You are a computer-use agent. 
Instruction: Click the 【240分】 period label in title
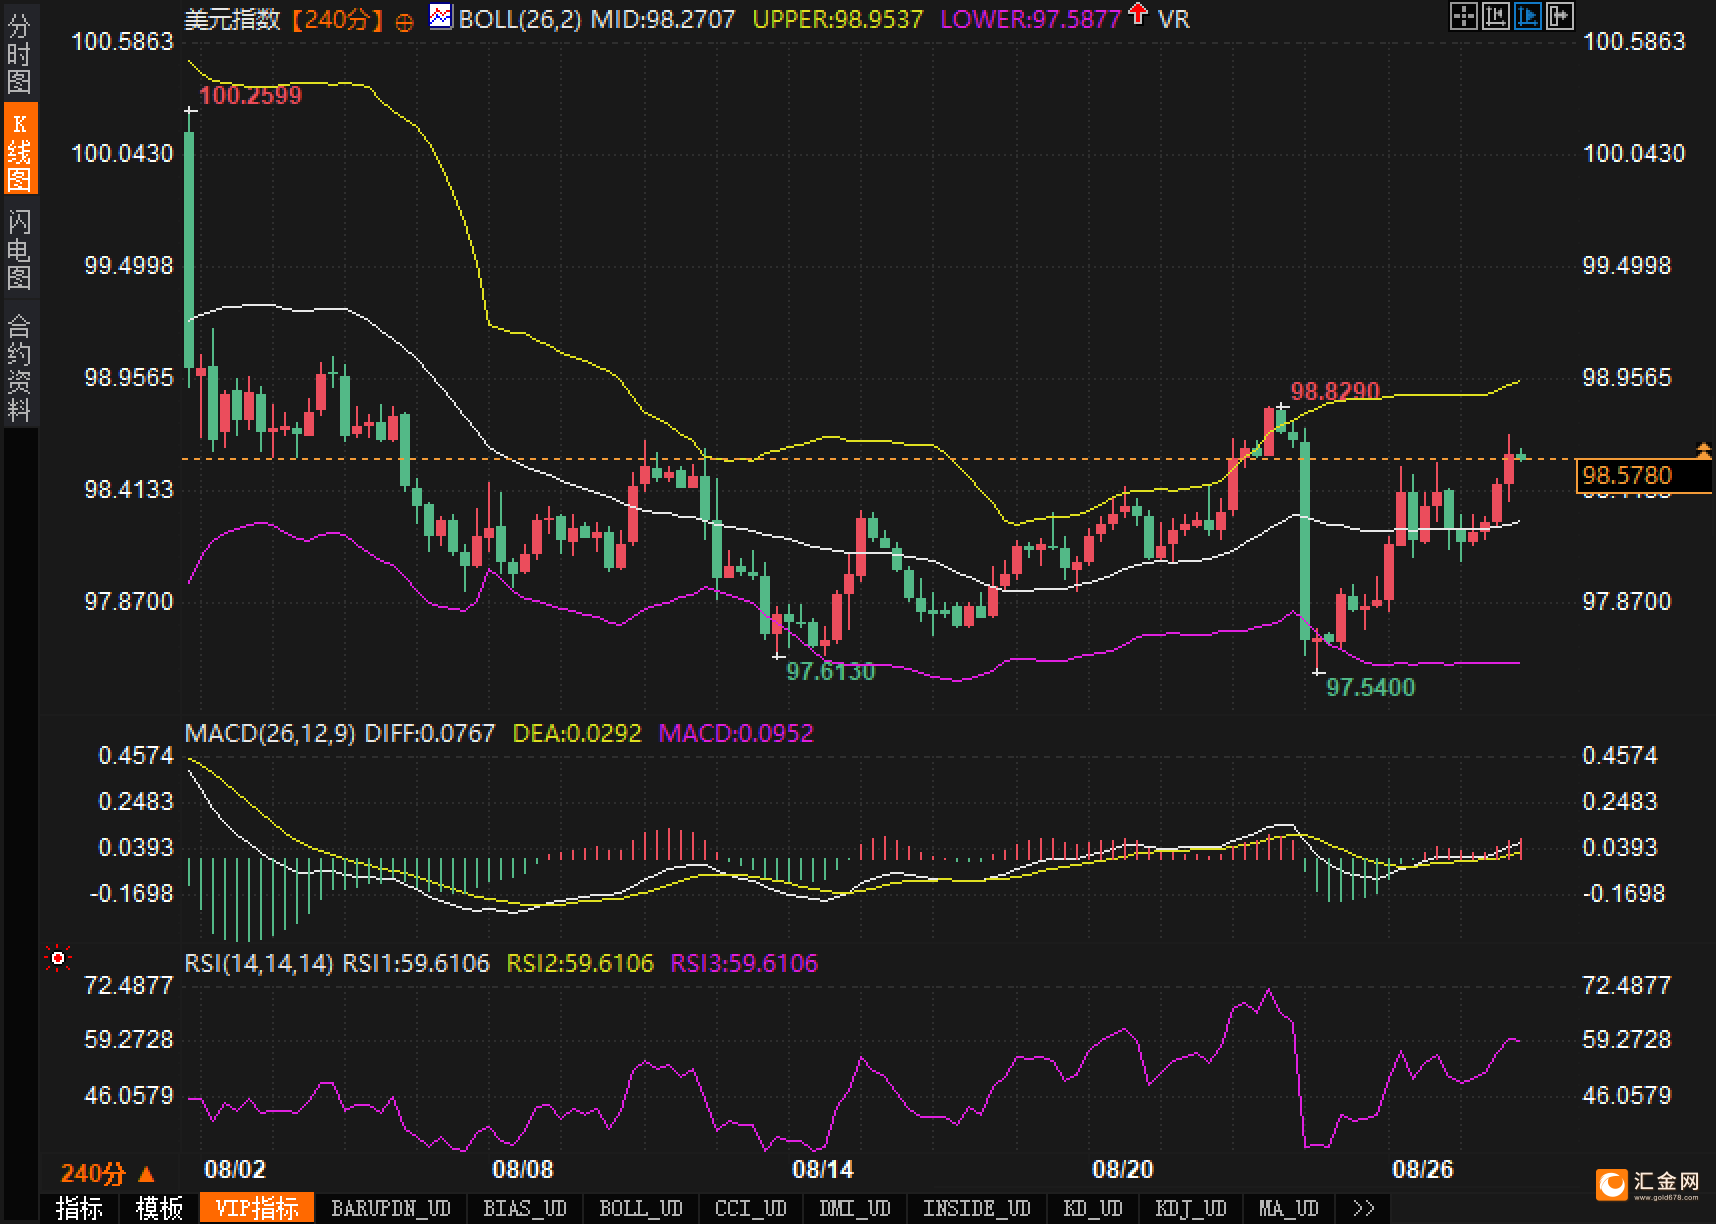coord(338,19)
